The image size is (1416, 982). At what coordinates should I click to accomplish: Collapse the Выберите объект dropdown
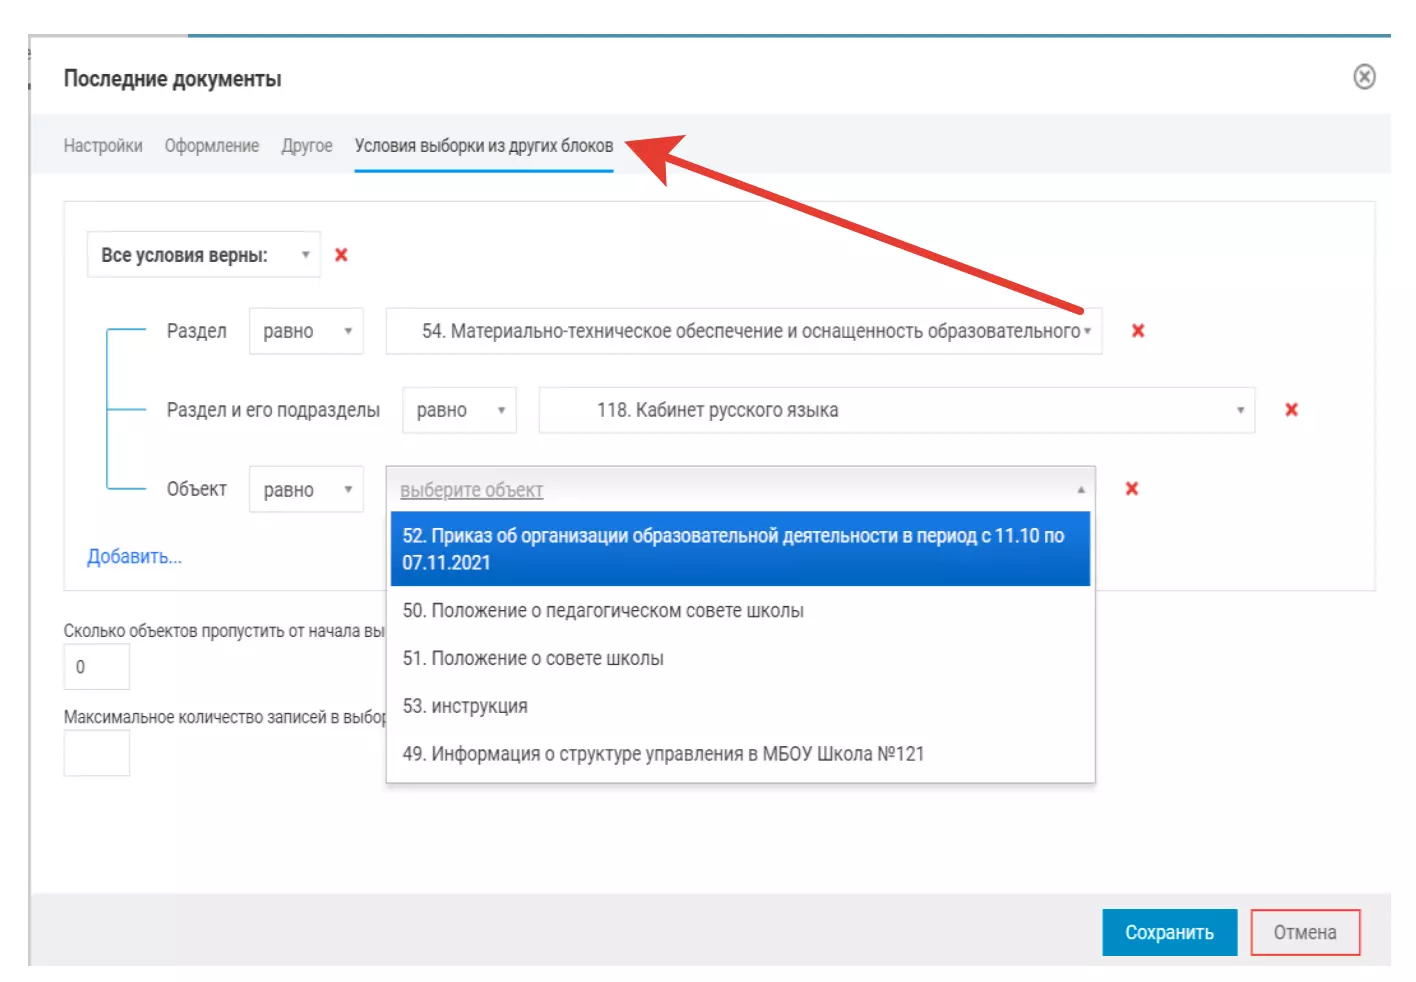(741, 490)
